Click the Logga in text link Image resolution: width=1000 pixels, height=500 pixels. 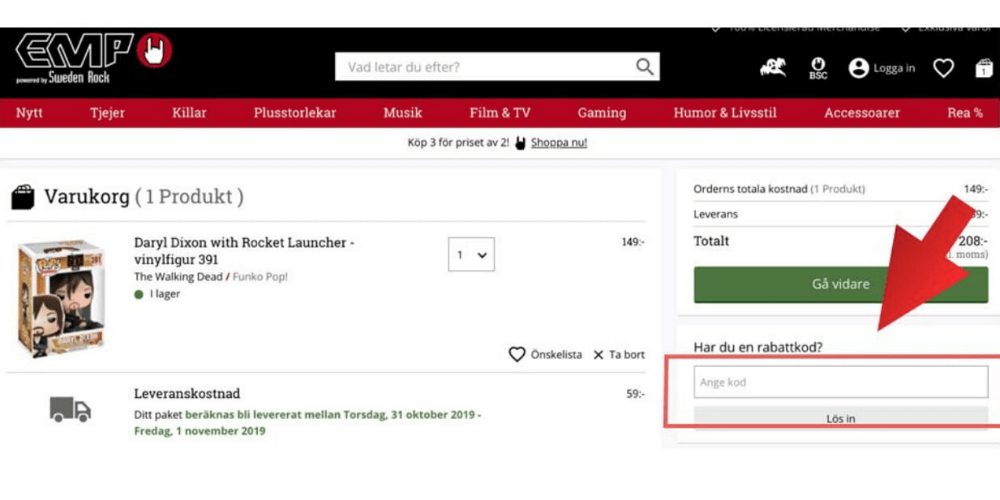pyautogui.click(x=894, y=68)
